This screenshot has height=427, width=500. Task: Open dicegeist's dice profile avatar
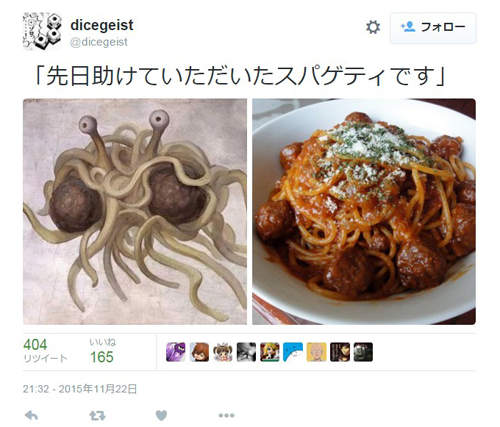click(x=42, y=31)
